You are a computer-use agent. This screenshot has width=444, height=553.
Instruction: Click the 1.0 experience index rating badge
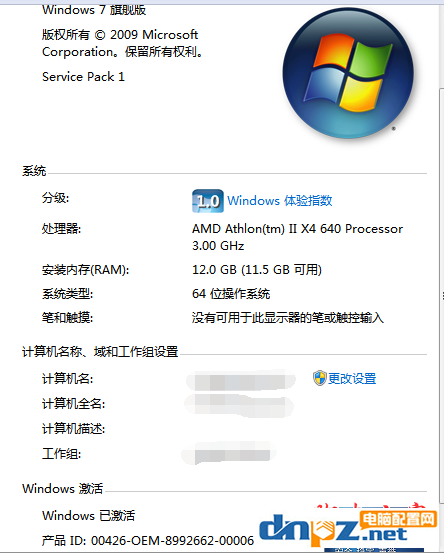[x=208, y=201]
